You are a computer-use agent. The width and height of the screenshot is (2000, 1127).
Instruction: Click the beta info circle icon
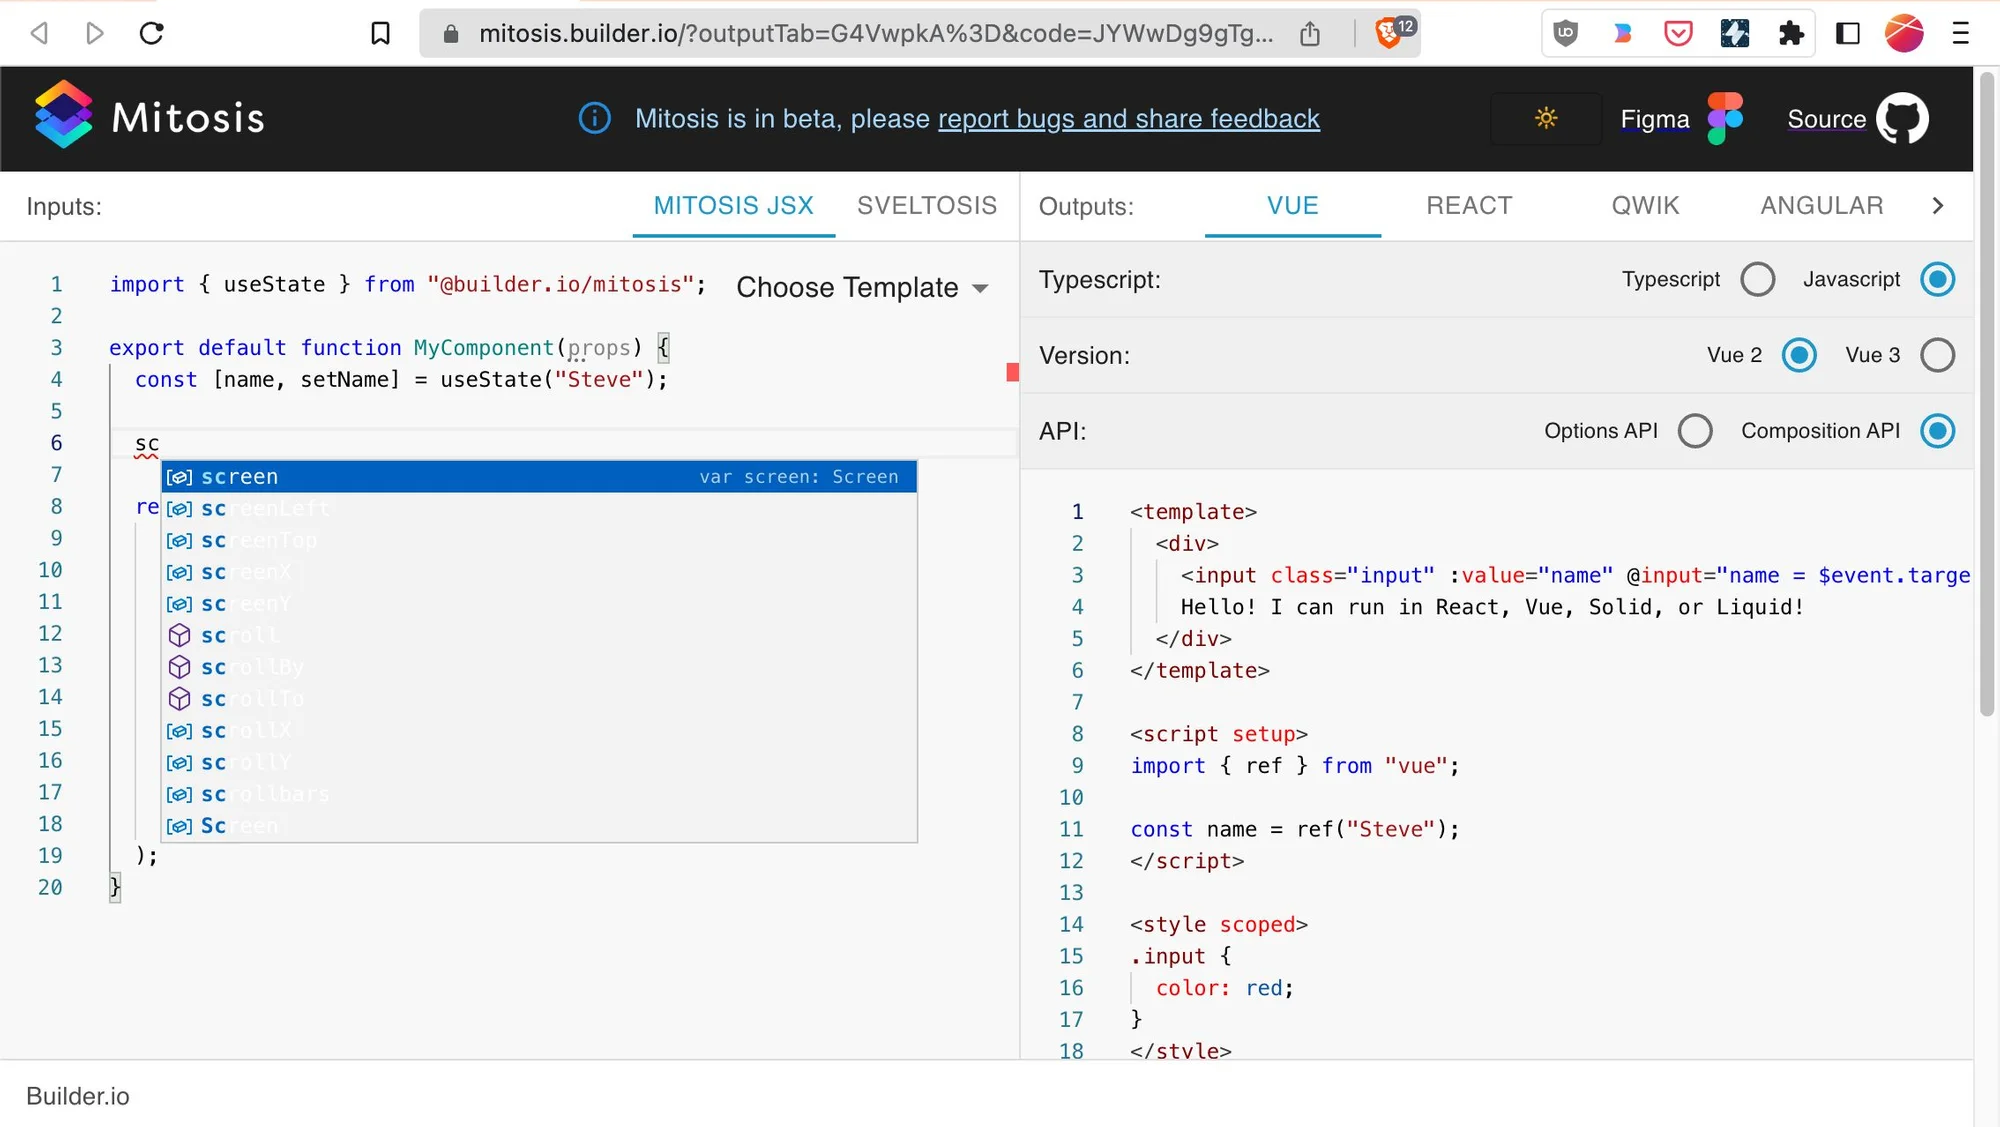coord(595,118)
